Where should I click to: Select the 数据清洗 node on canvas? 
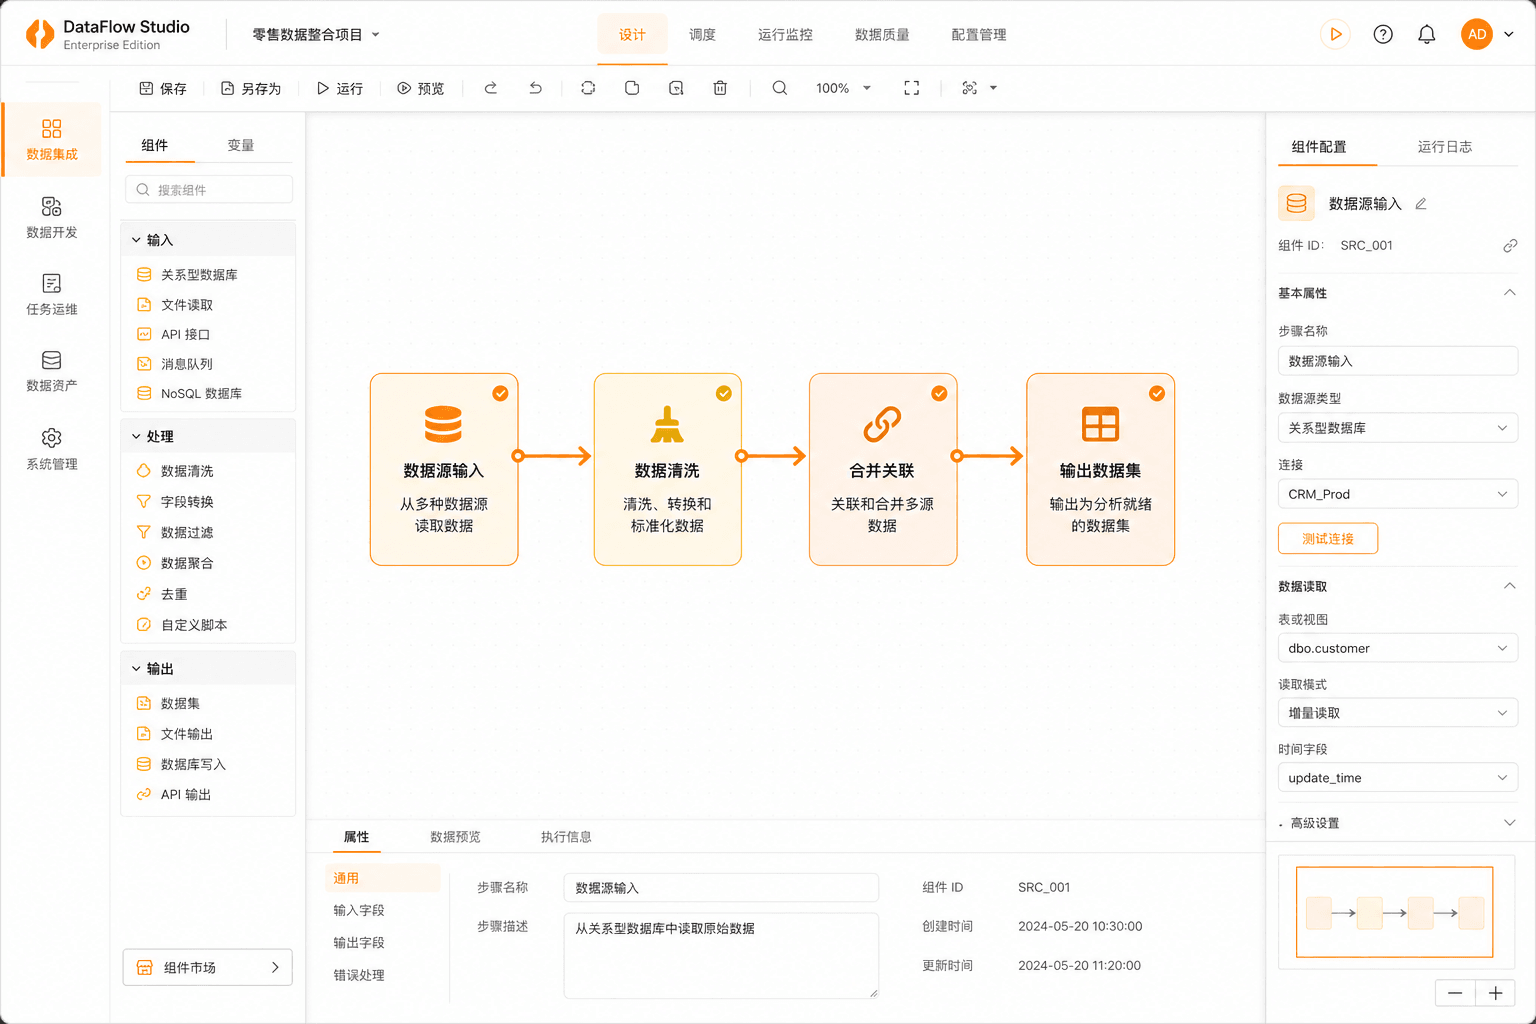click(x=668, y=470)
